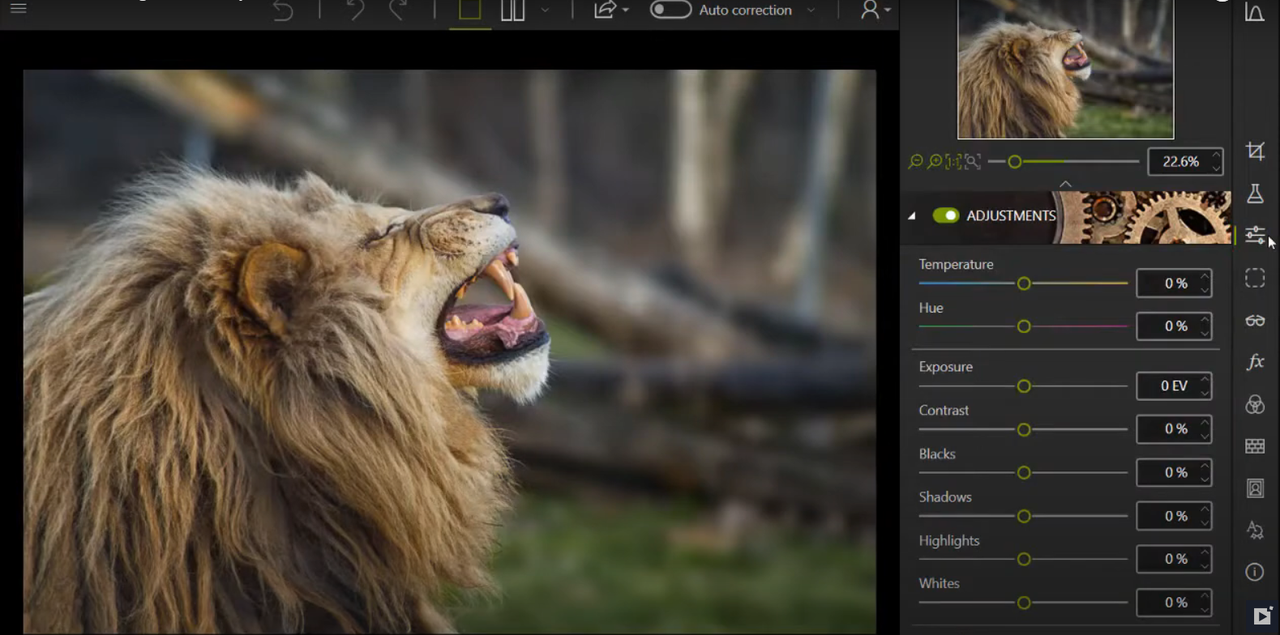This screenshot has height=635, width=1280.
Task: Disable the Adjustments toggle switch
Action: 945,215
